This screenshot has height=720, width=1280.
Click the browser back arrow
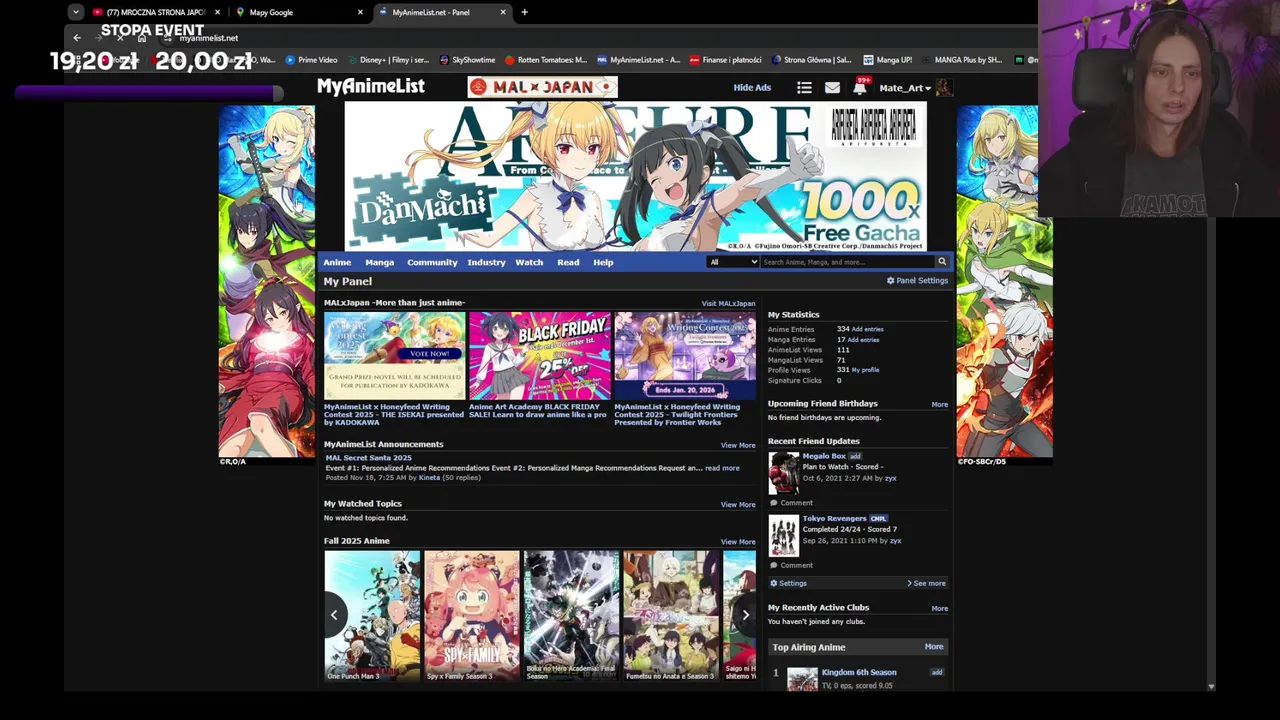tap(77, 38)
